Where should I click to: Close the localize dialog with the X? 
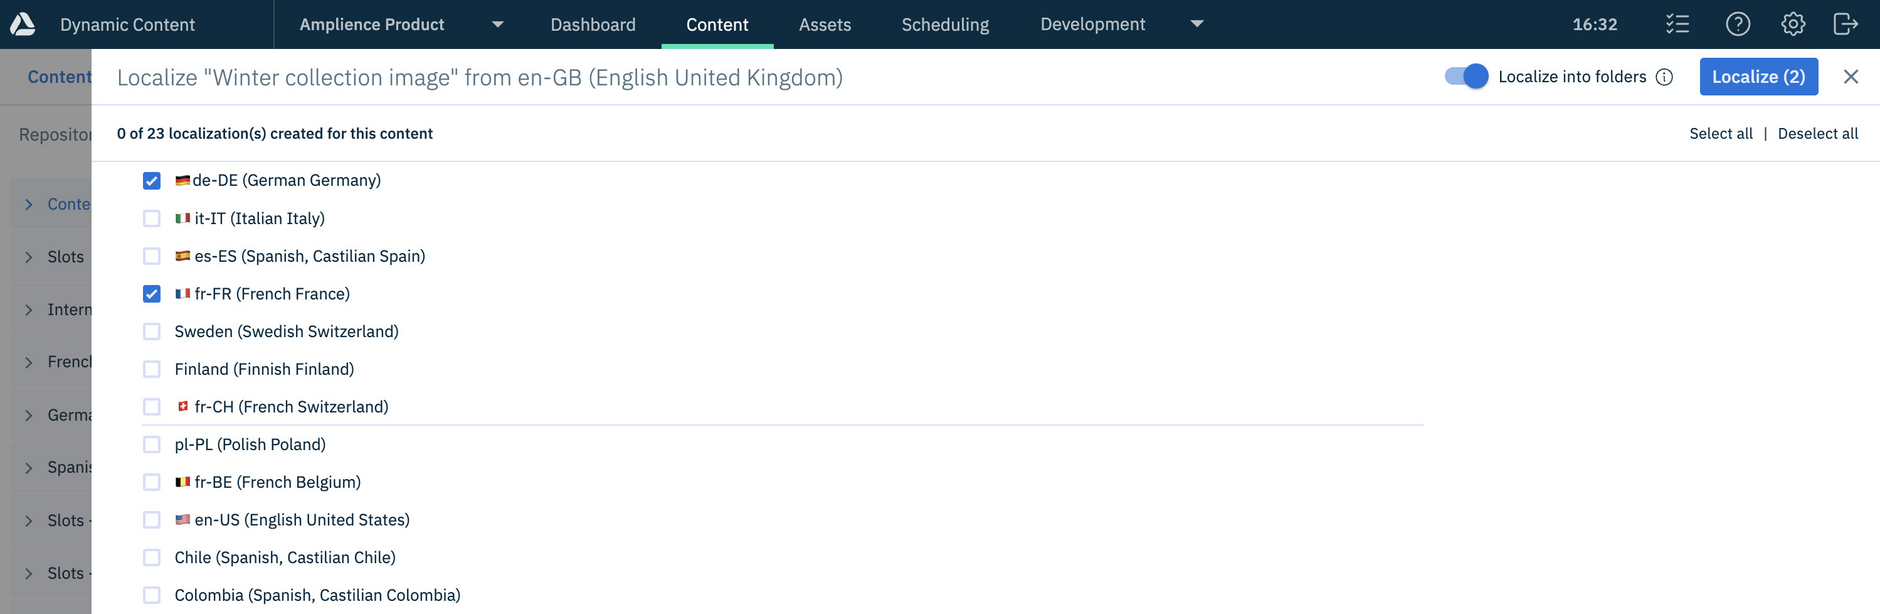pyautogui.click(x=1851, y=77)
